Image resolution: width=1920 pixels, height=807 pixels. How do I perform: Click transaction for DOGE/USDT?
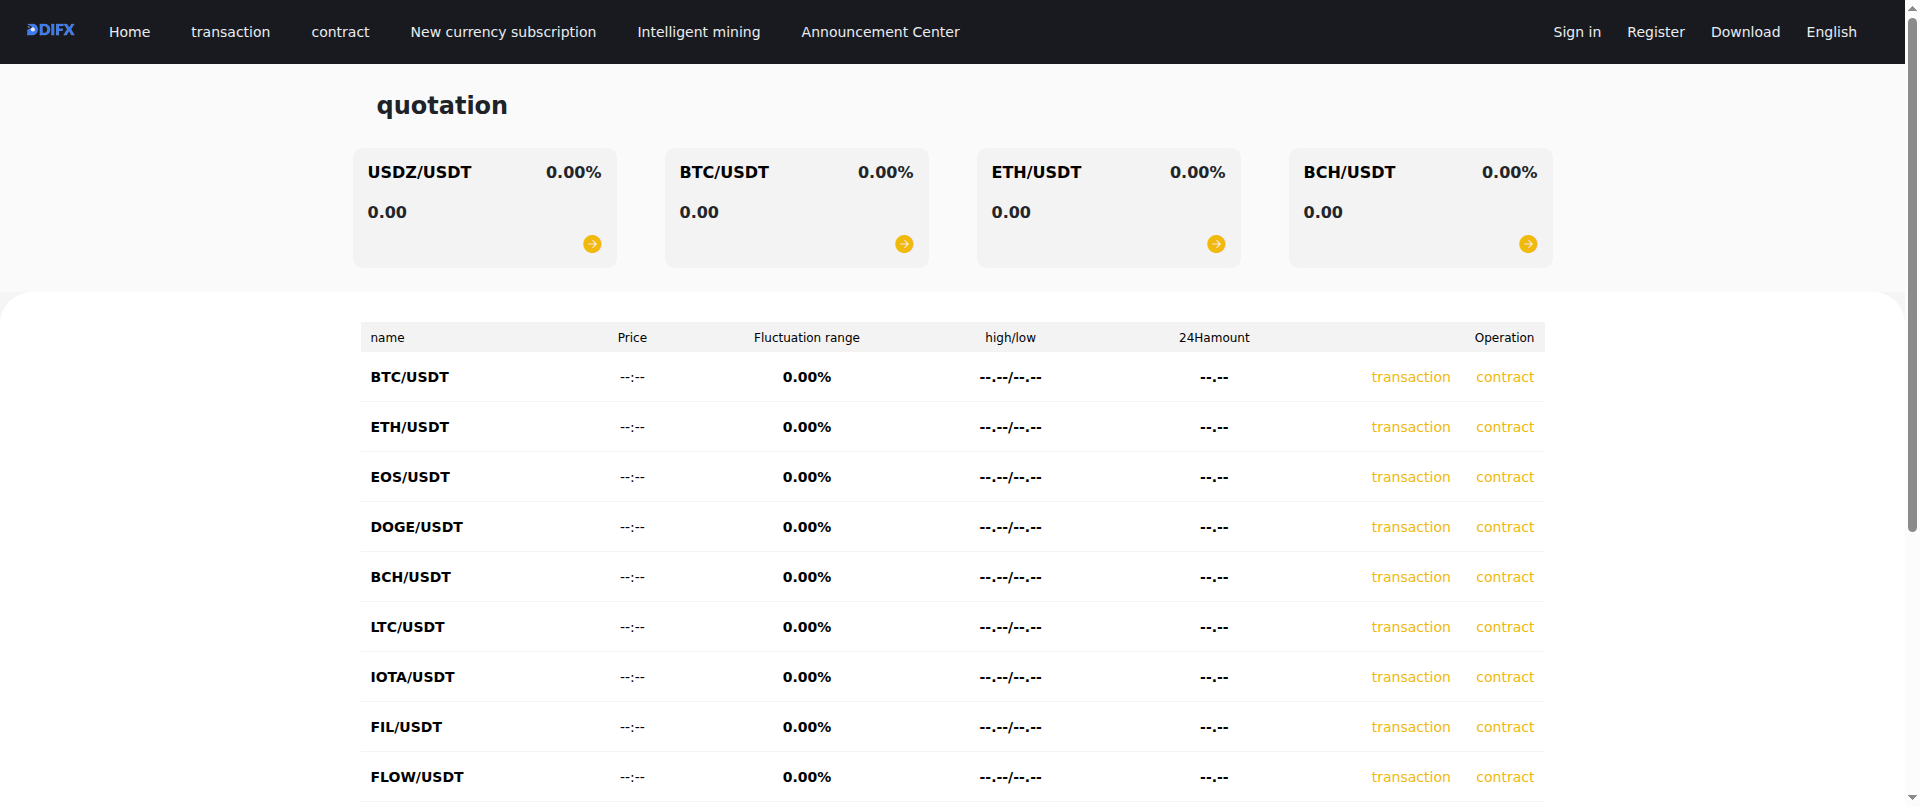(1410, 527)
